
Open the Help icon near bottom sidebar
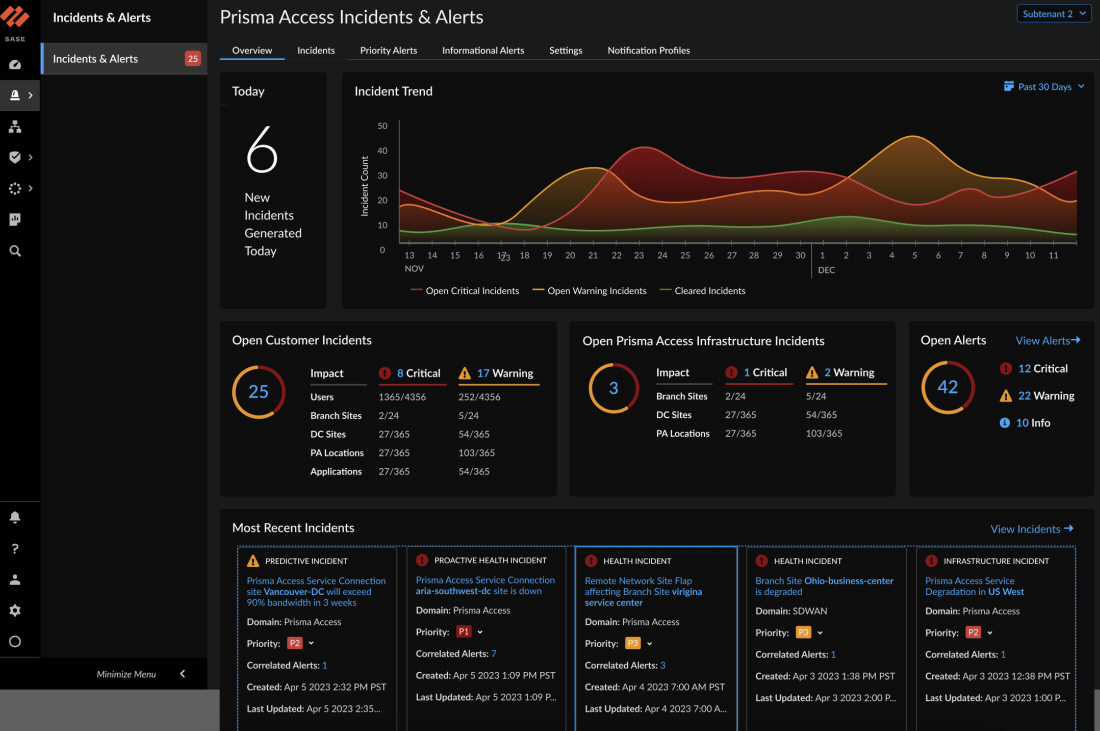pos(15,548)
